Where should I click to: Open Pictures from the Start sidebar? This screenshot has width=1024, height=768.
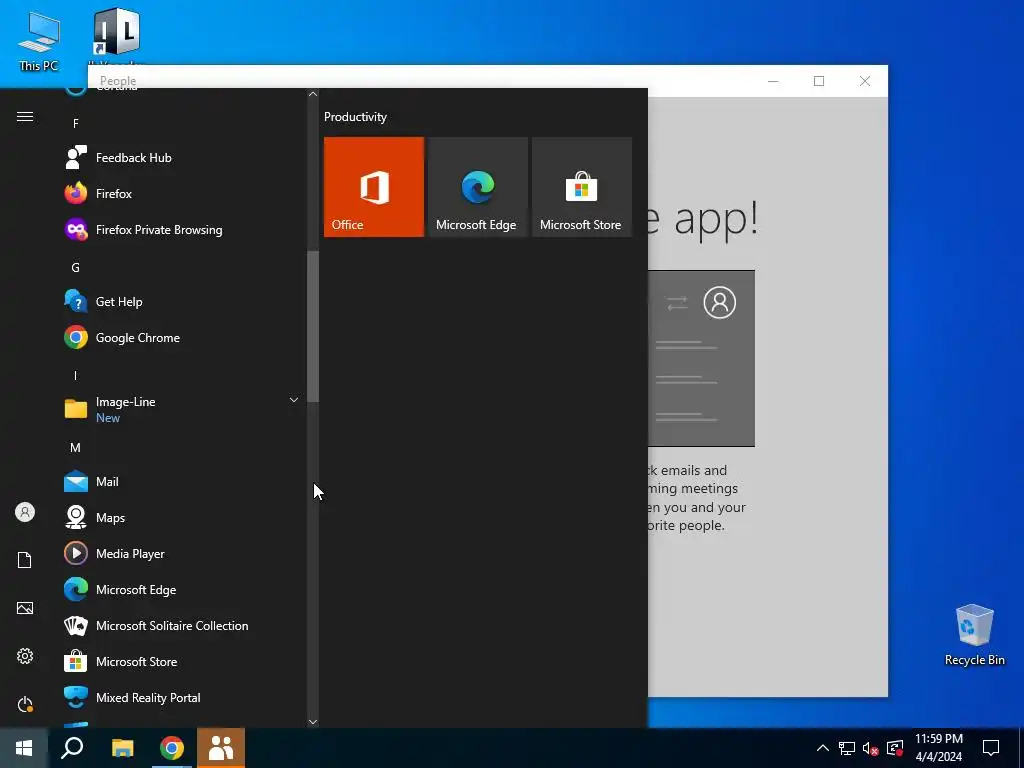(25, 608)
